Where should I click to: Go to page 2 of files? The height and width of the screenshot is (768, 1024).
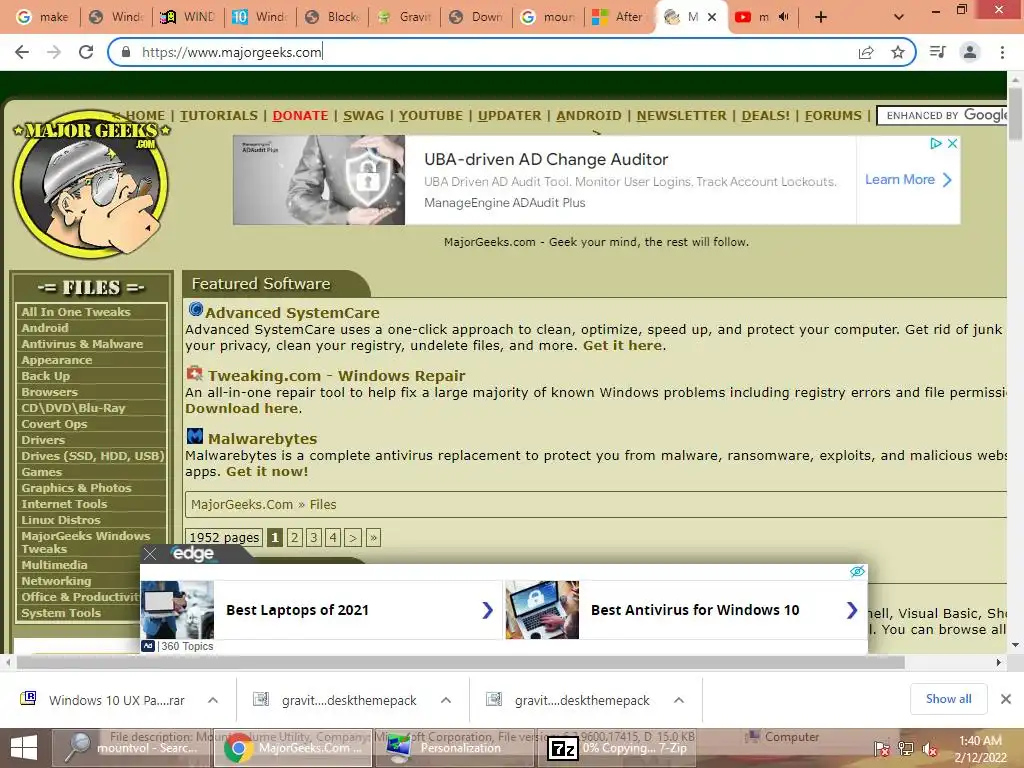[295, 537]
